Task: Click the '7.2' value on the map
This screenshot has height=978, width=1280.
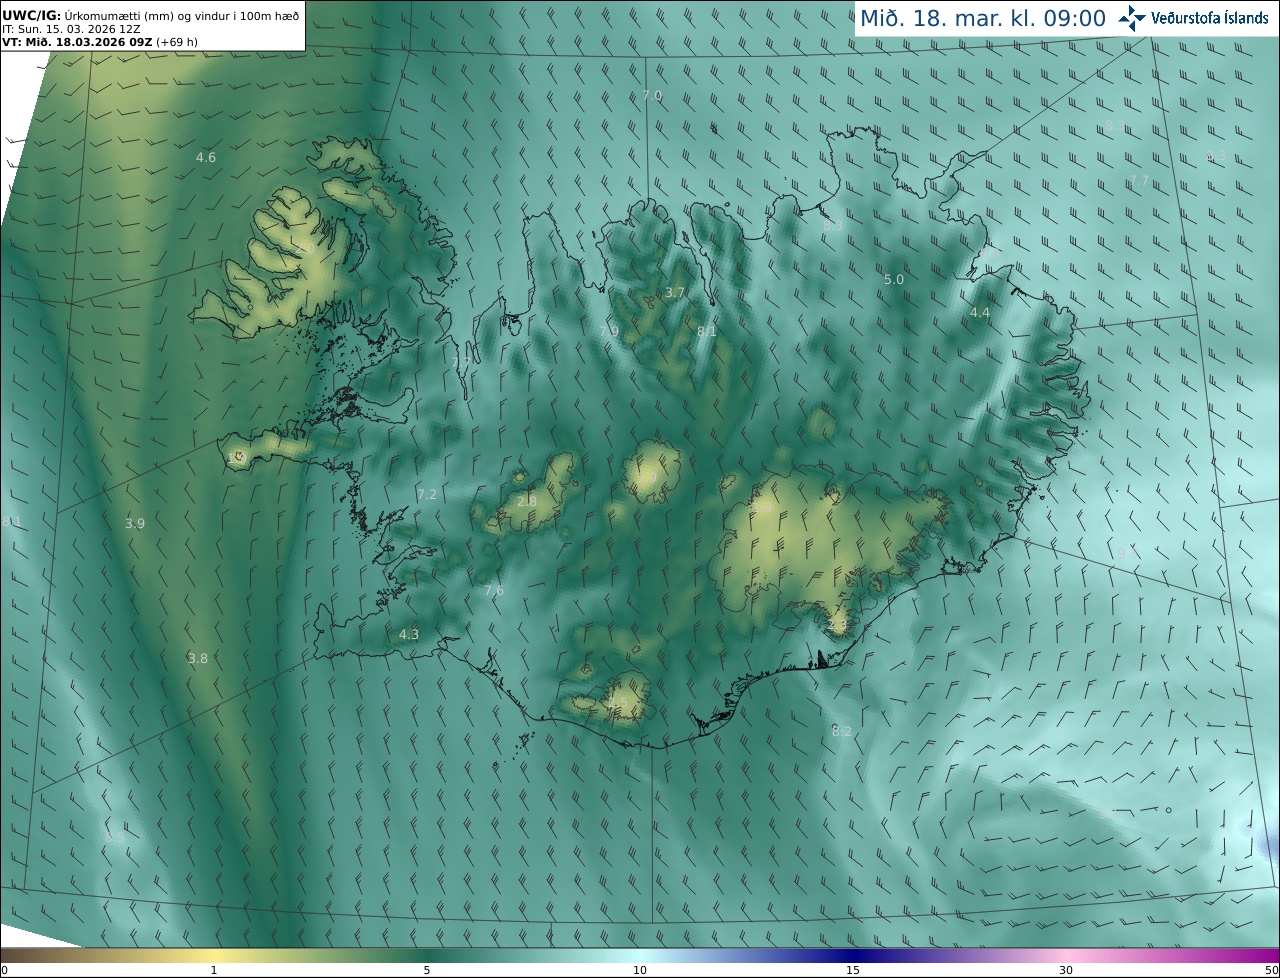Action: coord(427,494)
